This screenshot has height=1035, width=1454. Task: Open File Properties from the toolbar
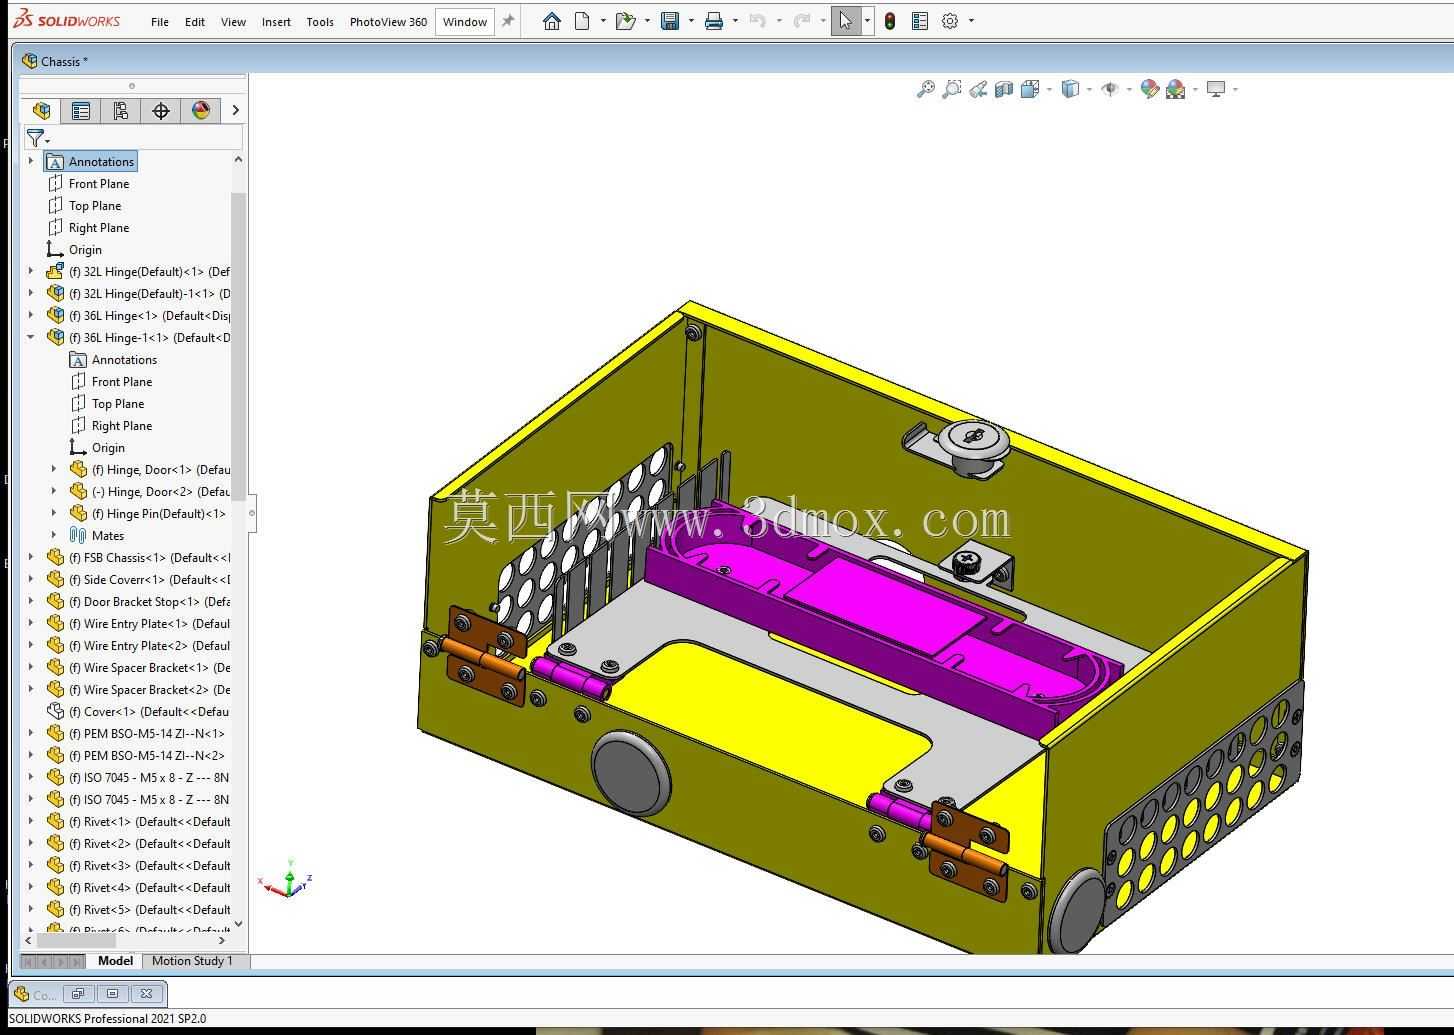920,21
